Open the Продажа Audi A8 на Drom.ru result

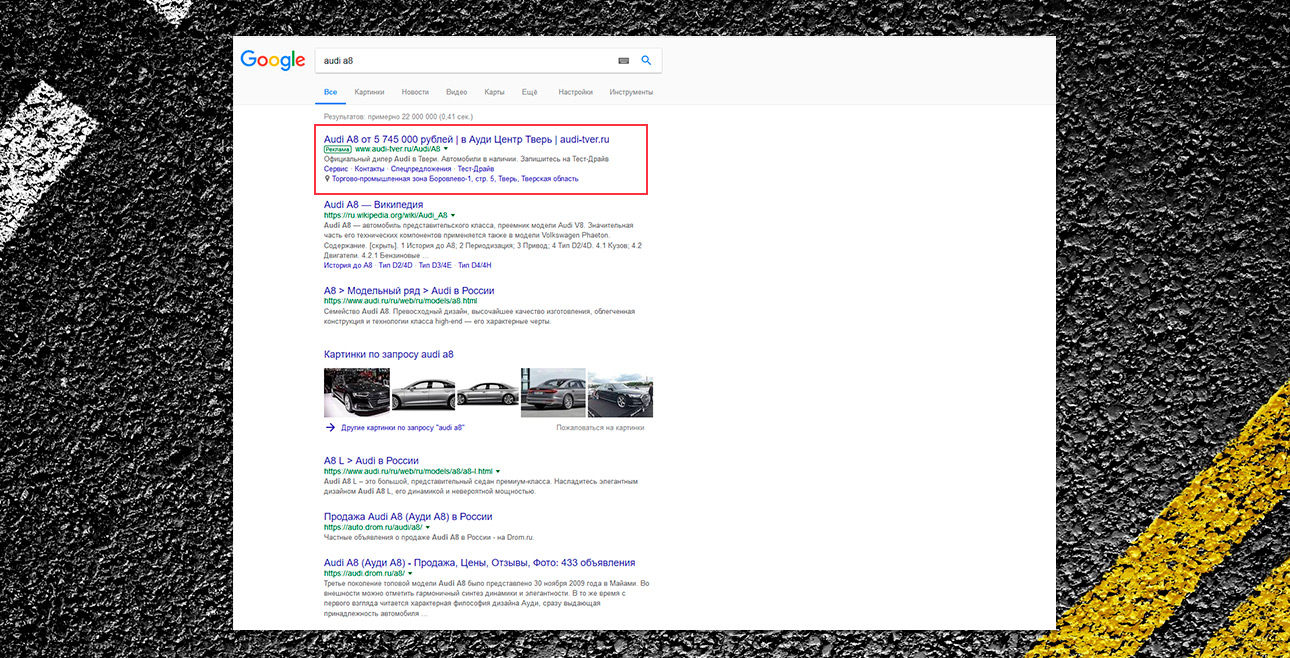click(x=406, y=515)
